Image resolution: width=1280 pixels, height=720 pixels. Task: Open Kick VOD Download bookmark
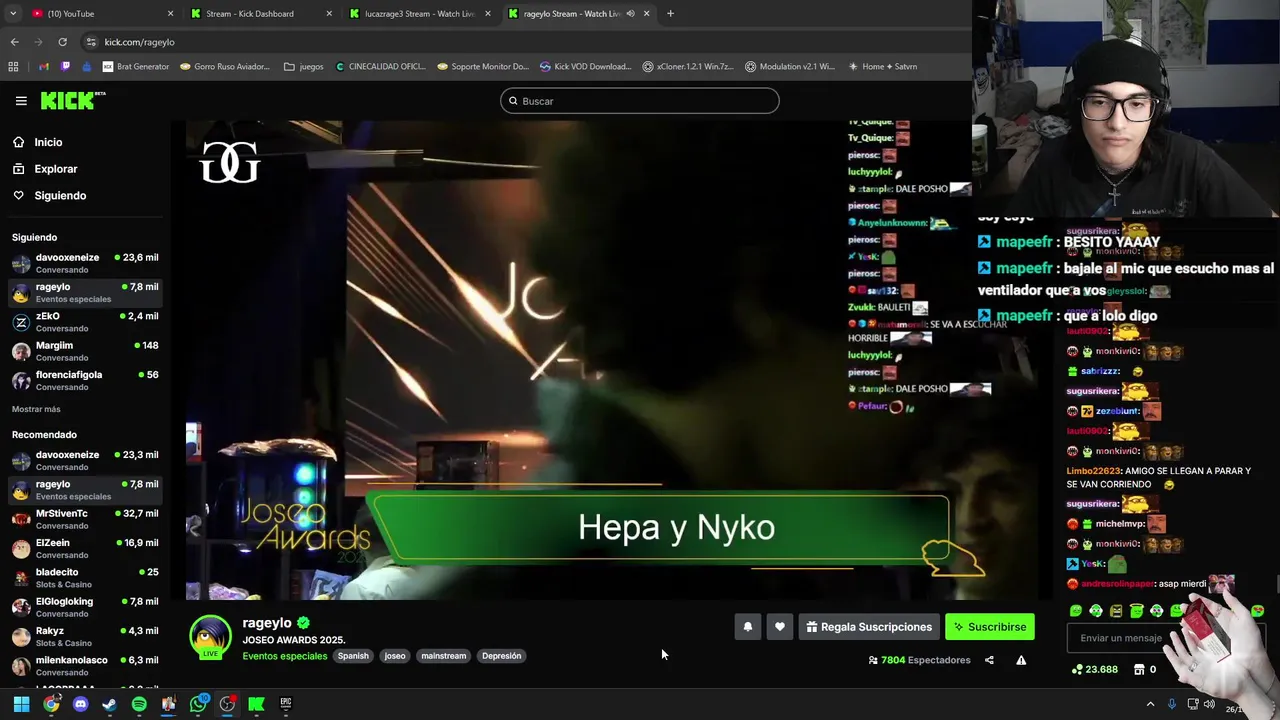click(x=585, y=67)
